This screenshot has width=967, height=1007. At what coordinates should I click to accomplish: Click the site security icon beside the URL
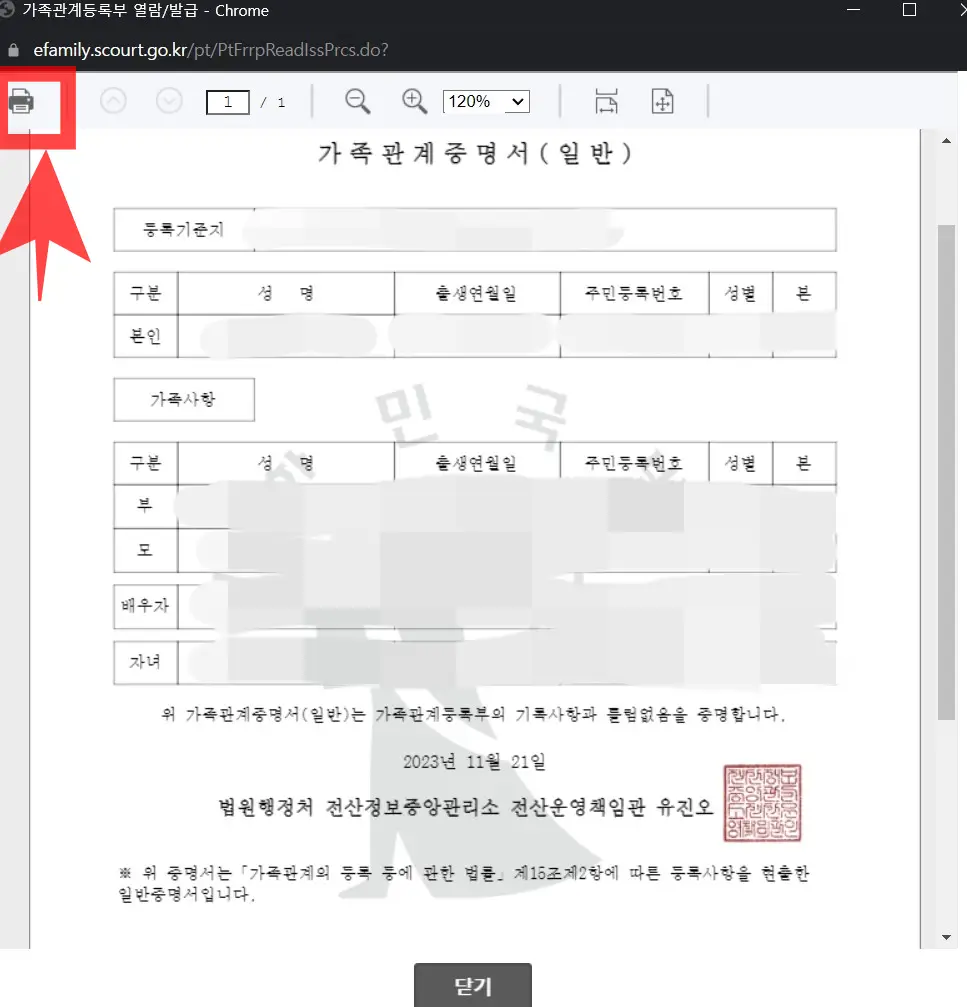coord(14,47)
